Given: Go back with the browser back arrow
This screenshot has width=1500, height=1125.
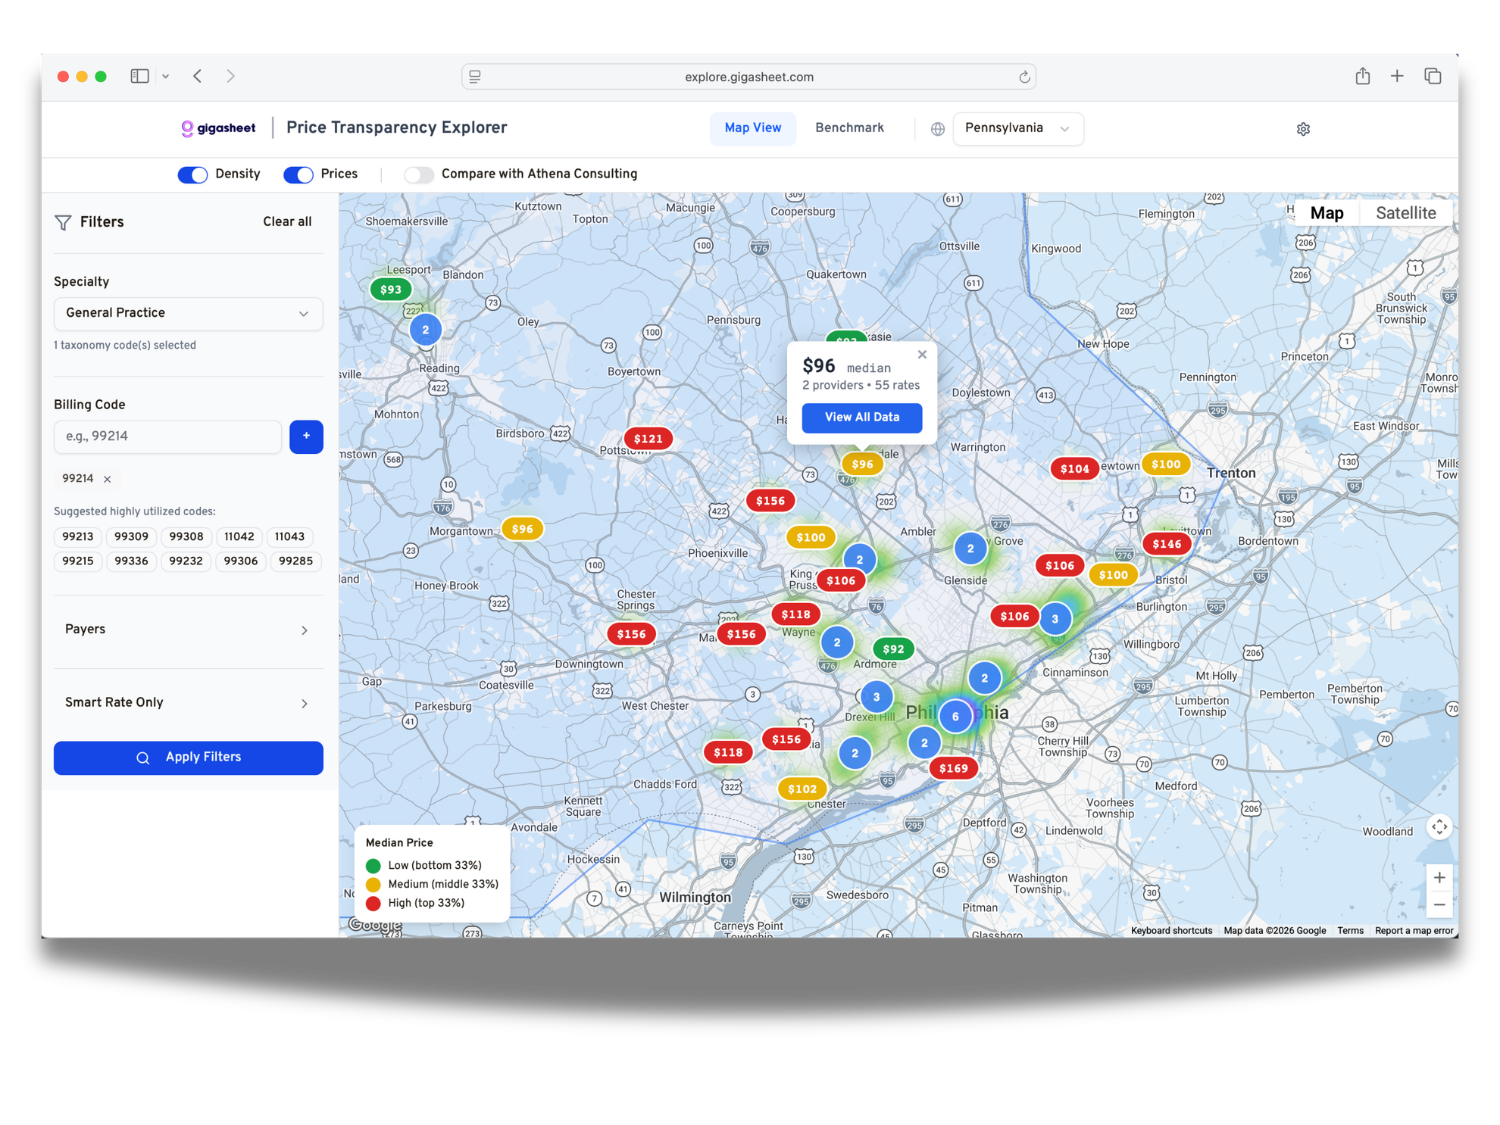Looking at the screenshot, I should (x=198, y=76).
